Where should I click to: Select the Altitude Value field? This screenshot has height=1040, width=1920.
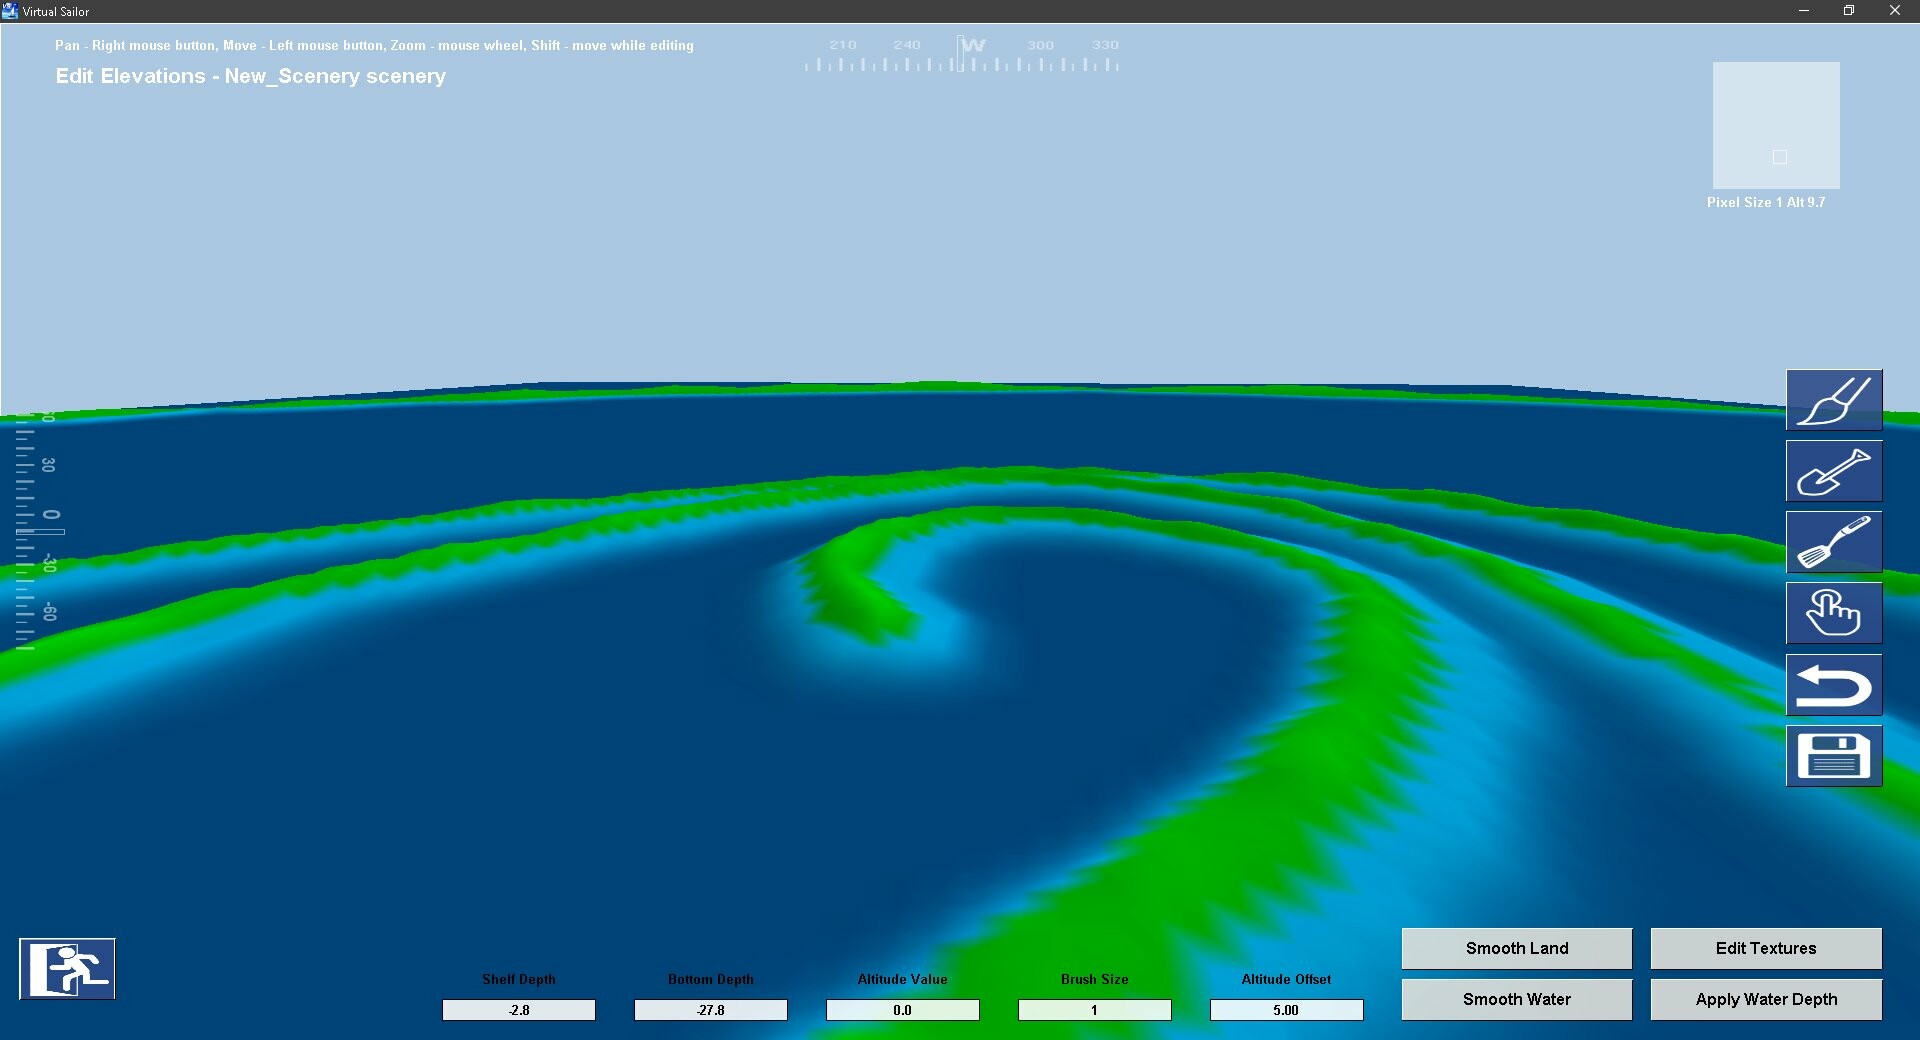point(902,1010)
